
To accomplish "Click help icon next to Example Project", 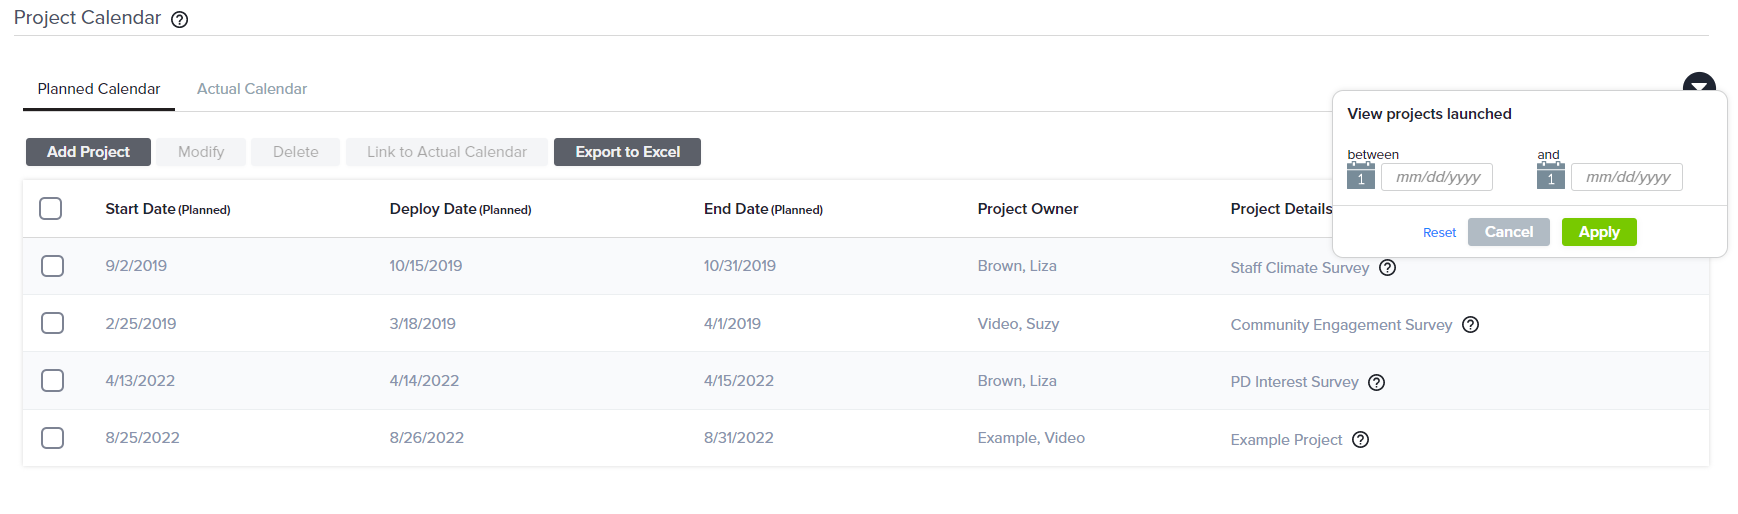I will click(1360, 440).
